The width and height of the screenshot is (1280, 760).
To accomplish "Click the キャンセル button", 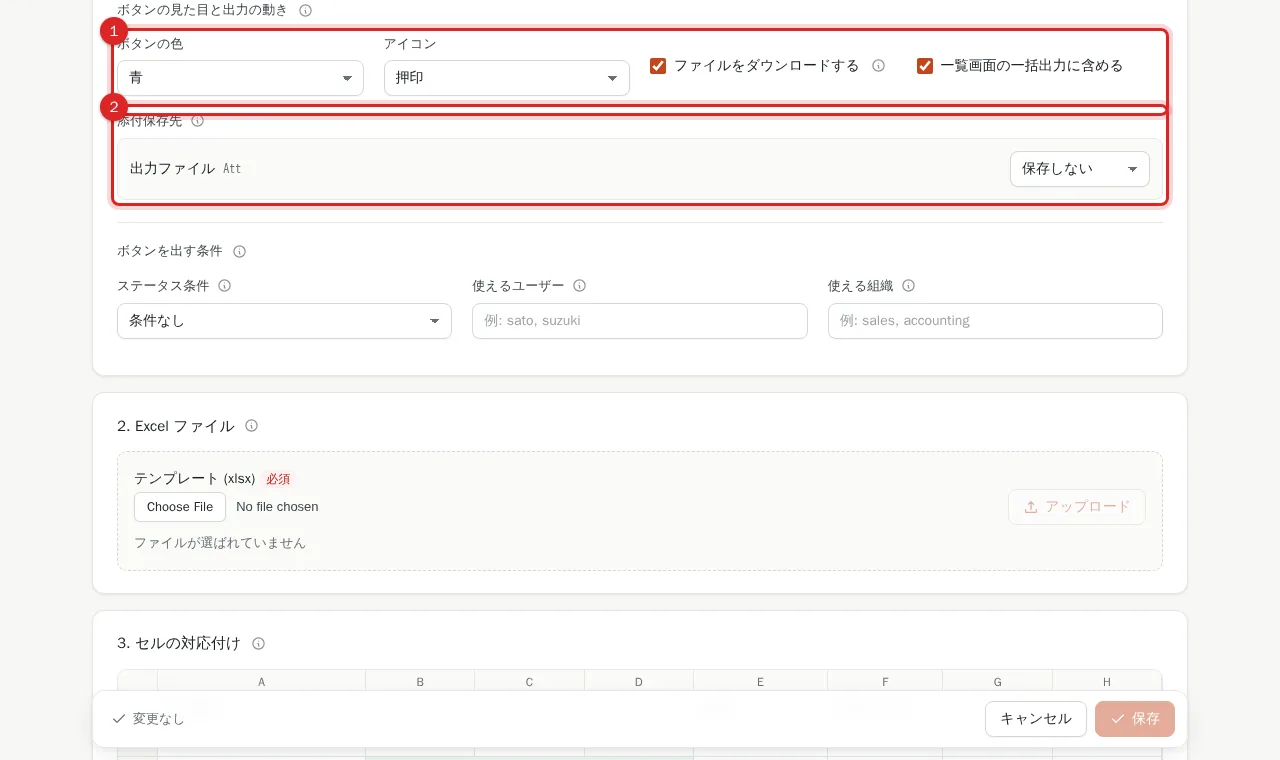I will coord(1036,719).
